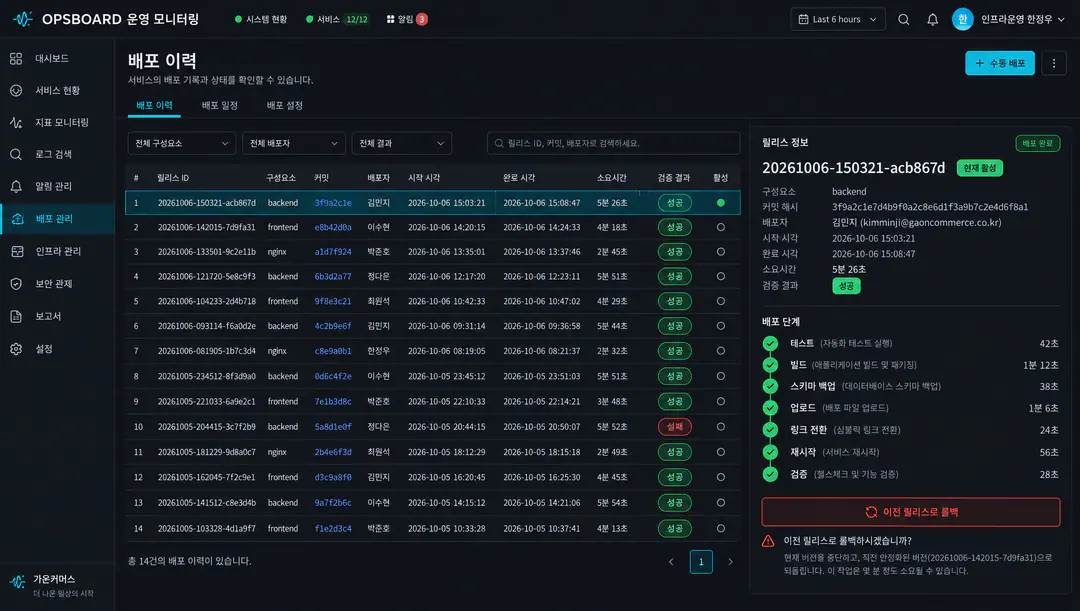Screen dimensions: 1080x611
Task: Select active radio for release 20261005-103328-4d1a9f7
Action: (x=720, y=528)
